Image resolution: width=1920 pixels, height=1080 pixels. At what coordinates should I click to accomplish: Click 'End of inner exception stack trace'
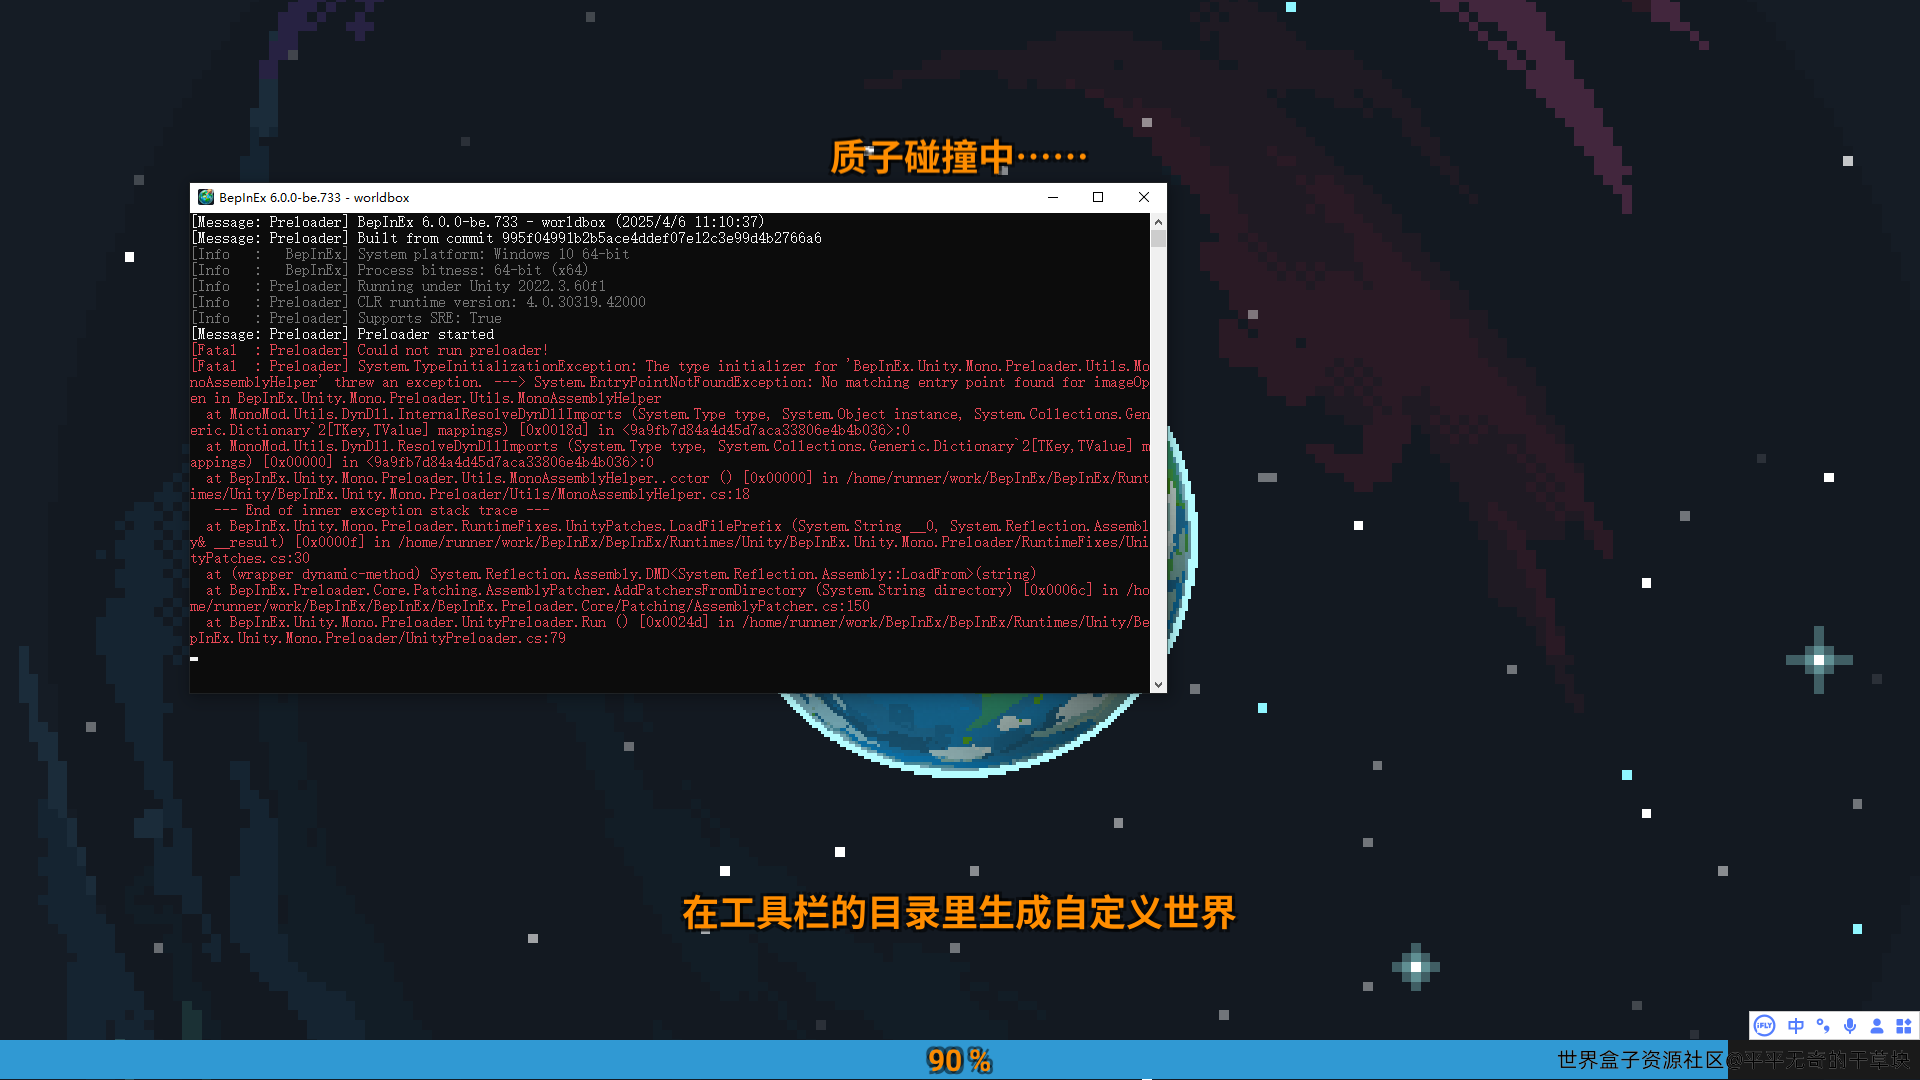click(382, 510)
